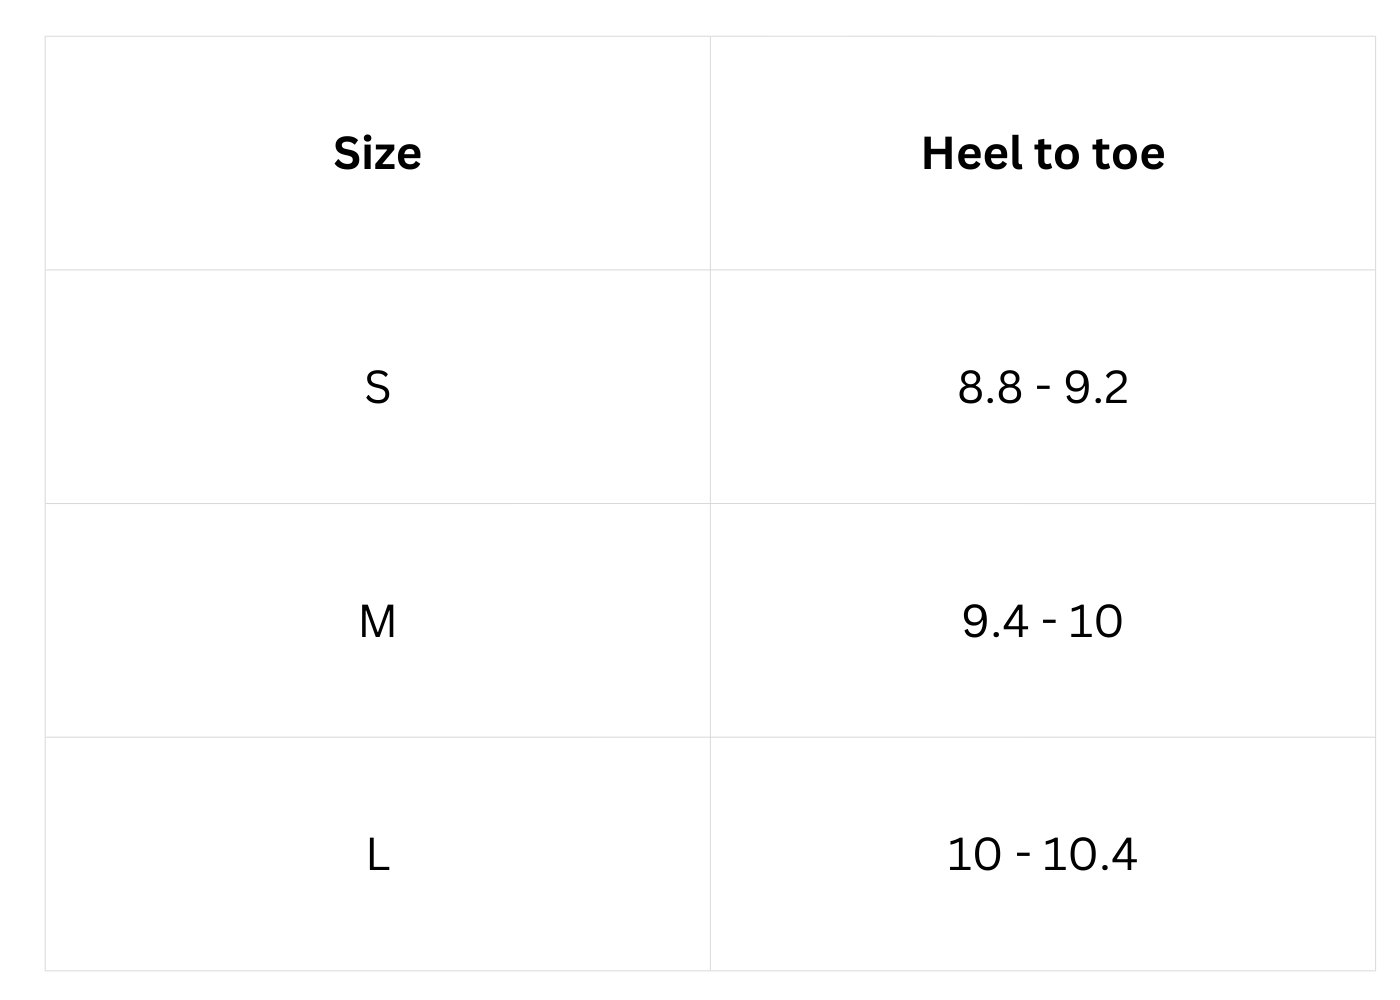The height and width of the screenshot is (1000, 1400).
Task: Click the Size column header
Action: pos(377,154)
